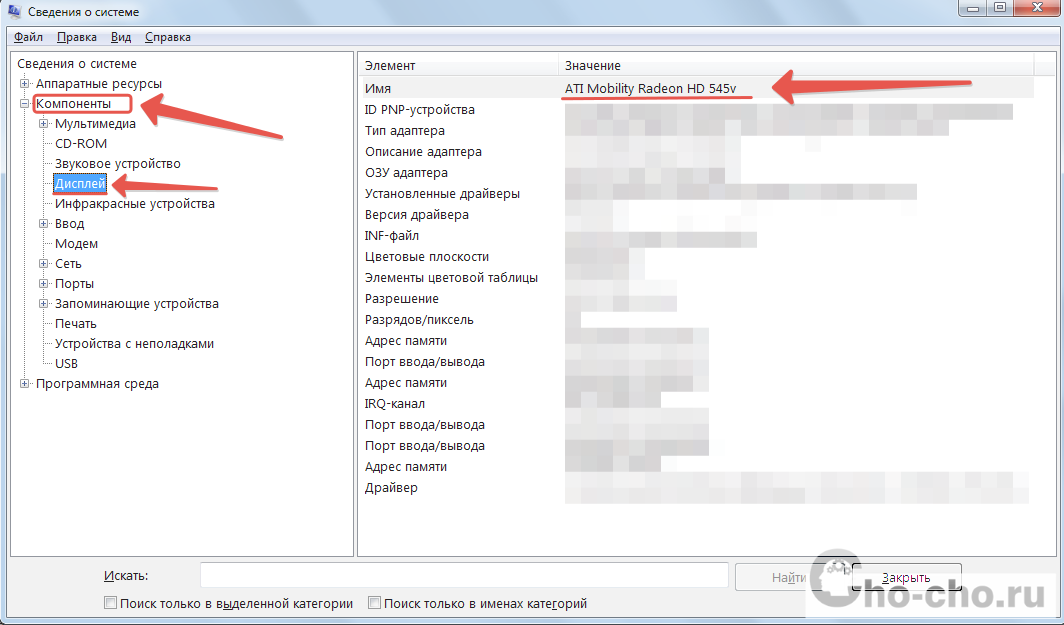Expand the Программная среда tree node
Viewport: 1064px width, 625px height.
(25, 384)
